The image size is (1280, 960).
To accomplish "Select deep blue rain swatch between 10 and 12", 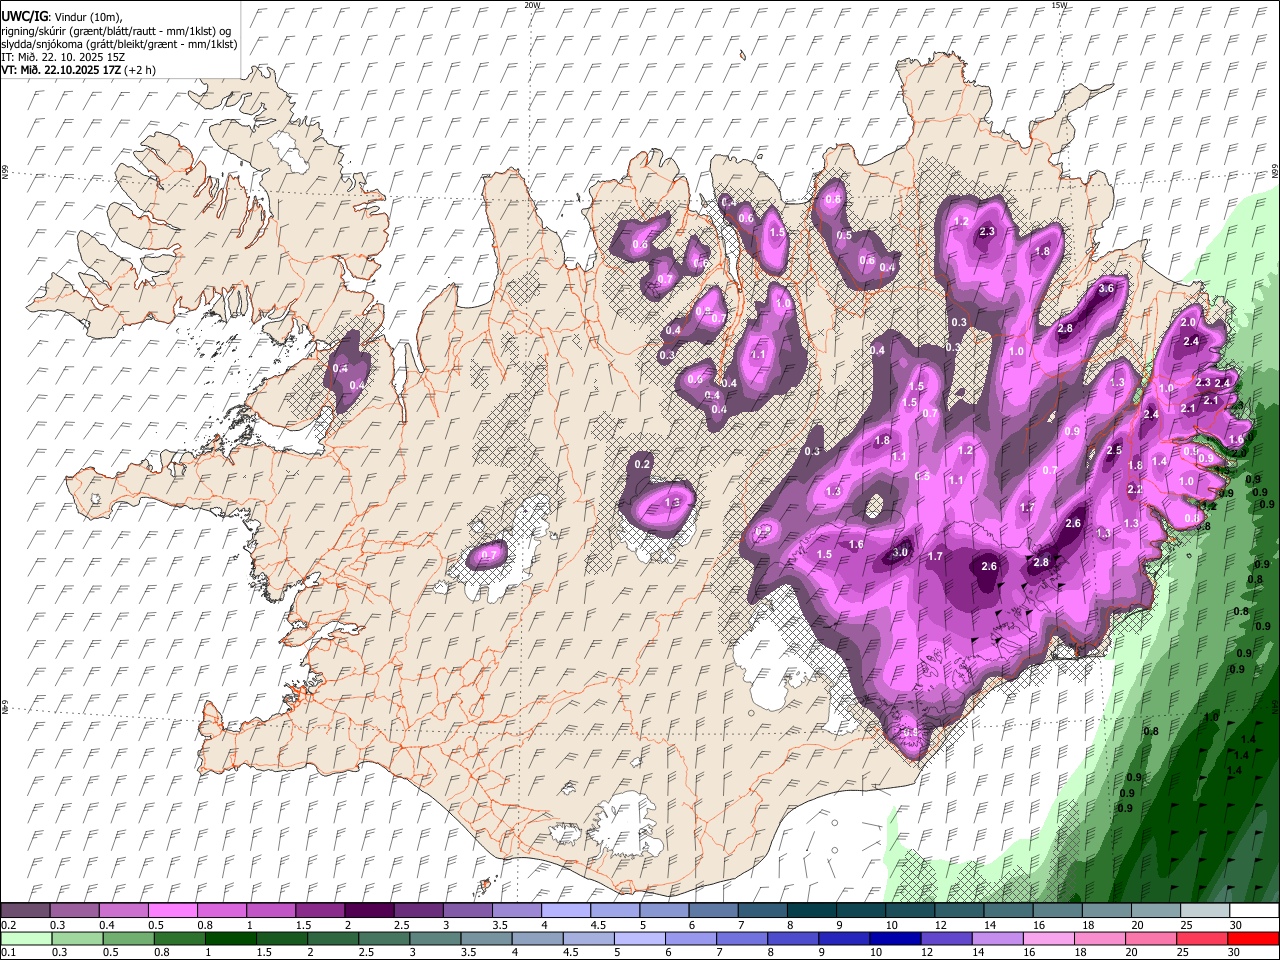I will tap(894, 939).
